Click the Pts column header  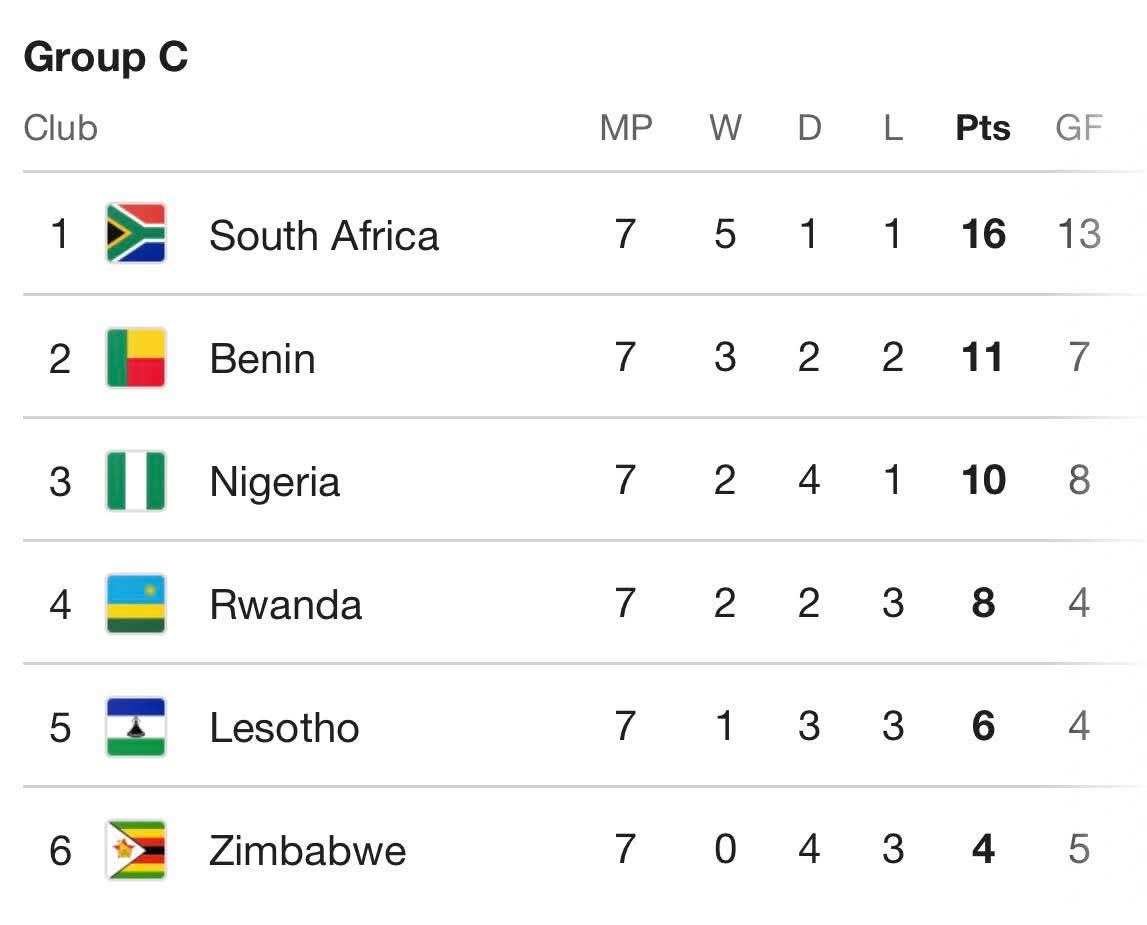click(x=983, y=128)
